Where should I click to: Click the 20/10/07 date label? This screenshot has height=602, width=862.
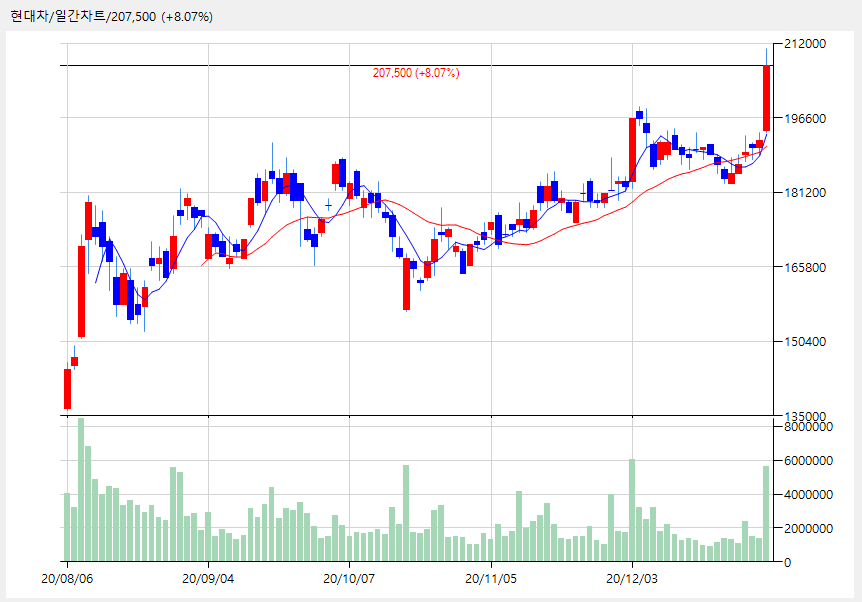point(349,579)
